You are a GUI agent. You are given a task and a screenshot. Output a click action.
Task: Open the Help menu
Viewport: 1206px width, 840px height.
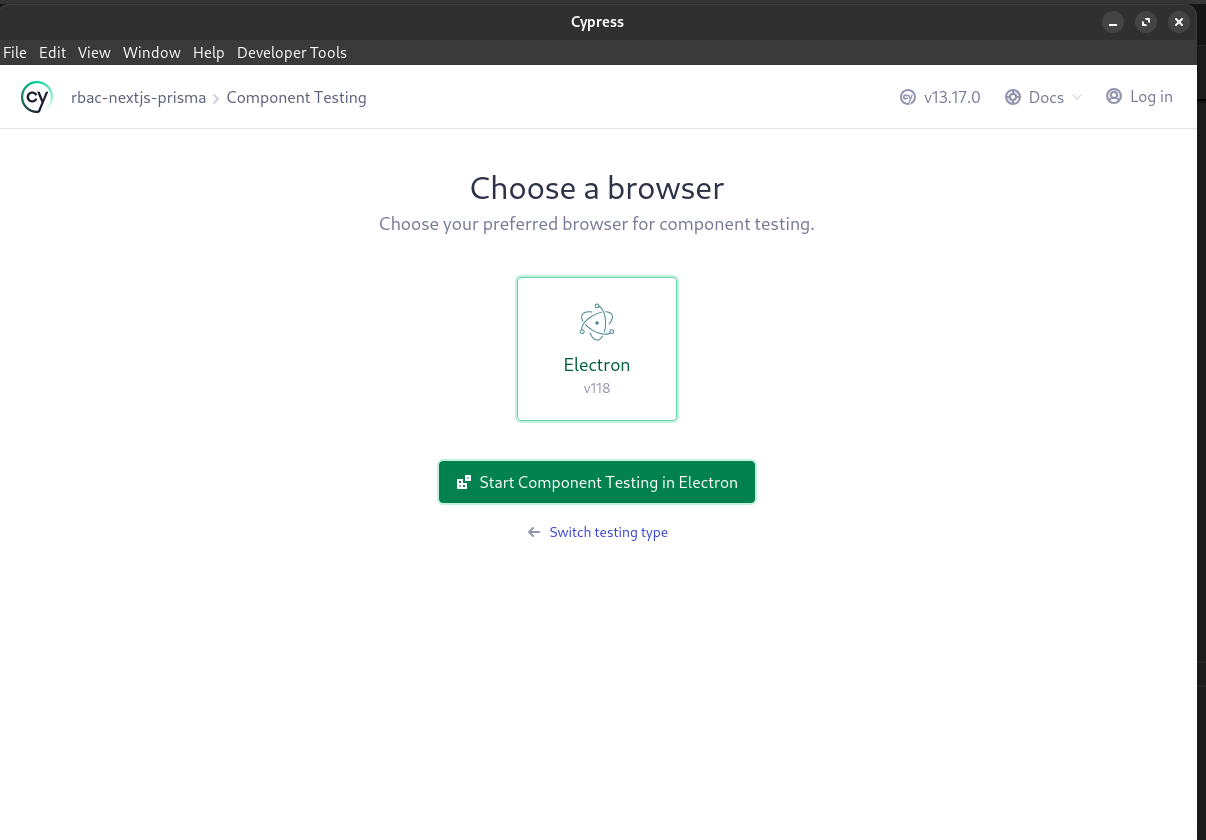click(x=209, y=53)
